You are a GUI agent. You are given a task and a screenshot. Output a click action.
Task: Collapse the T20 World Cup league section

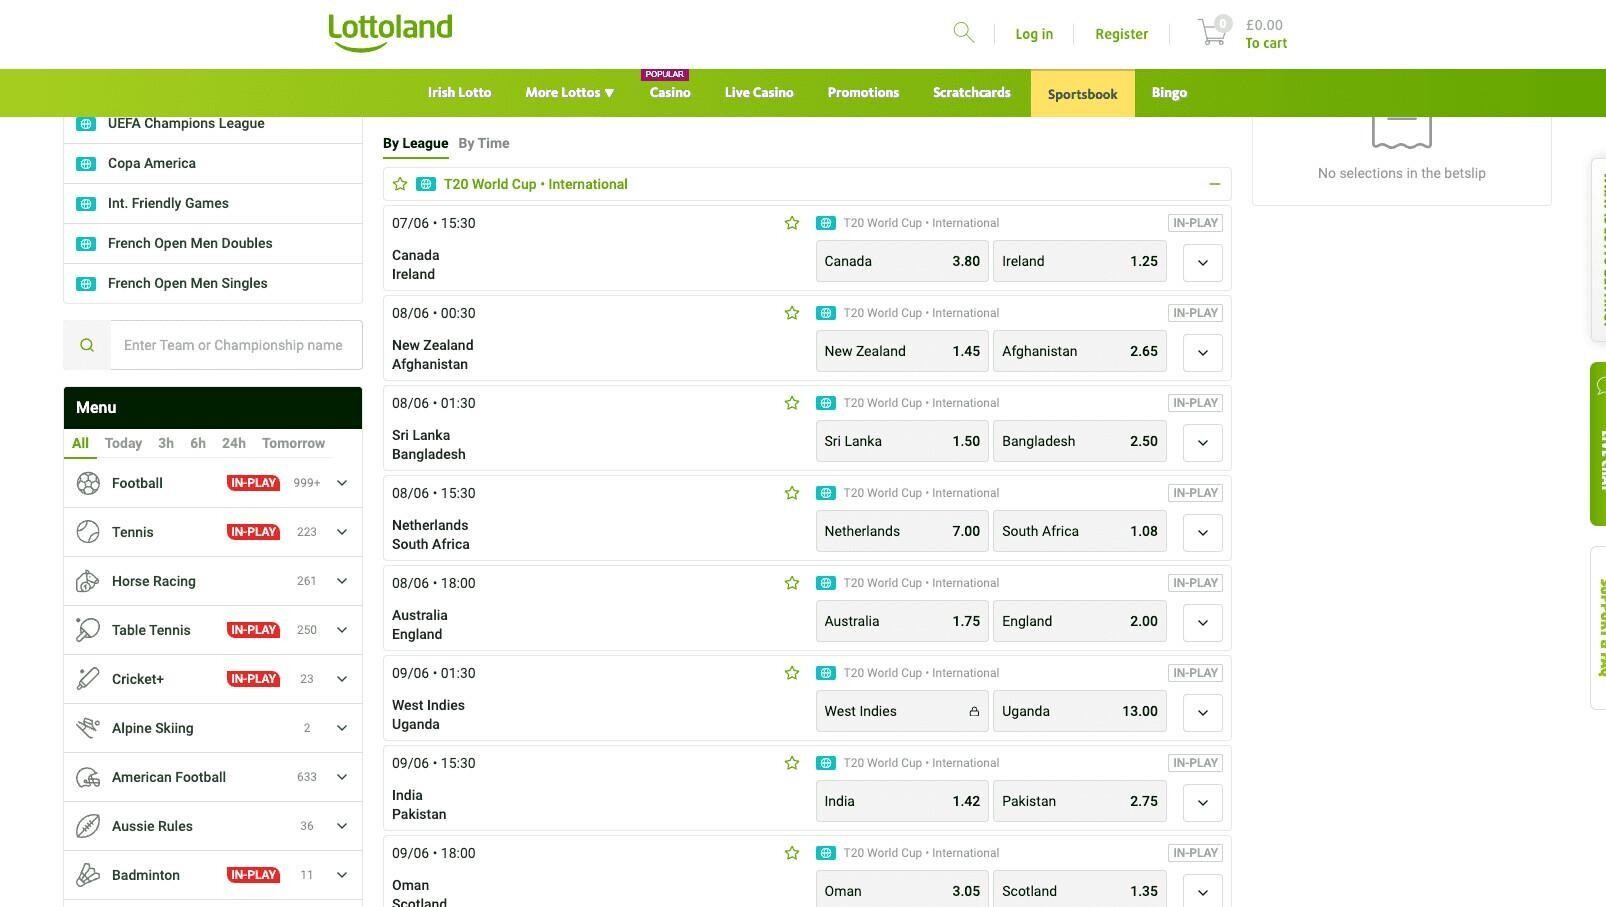tap(1214, 184)
